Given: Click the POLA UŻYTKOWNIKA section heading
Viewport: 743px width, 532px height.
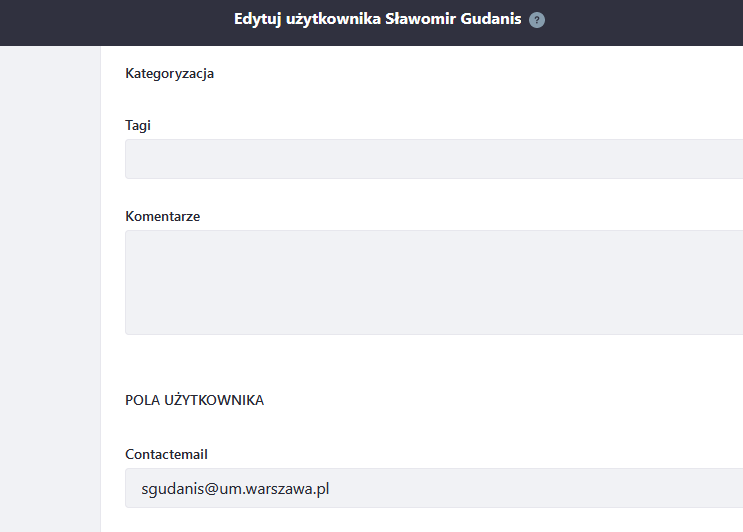Looking at the screenshot, I should [x=194, y=400].
